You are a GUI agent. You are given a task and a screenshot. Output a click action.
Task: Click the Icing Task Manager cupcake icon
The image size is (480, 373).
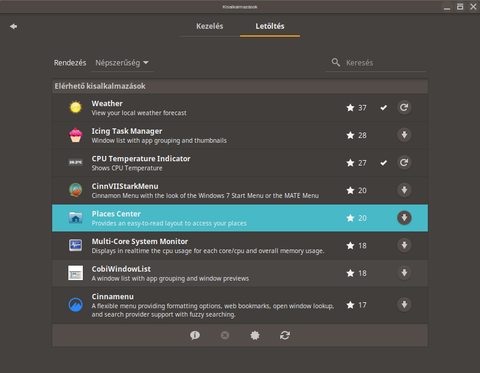[x=76, y=135]
